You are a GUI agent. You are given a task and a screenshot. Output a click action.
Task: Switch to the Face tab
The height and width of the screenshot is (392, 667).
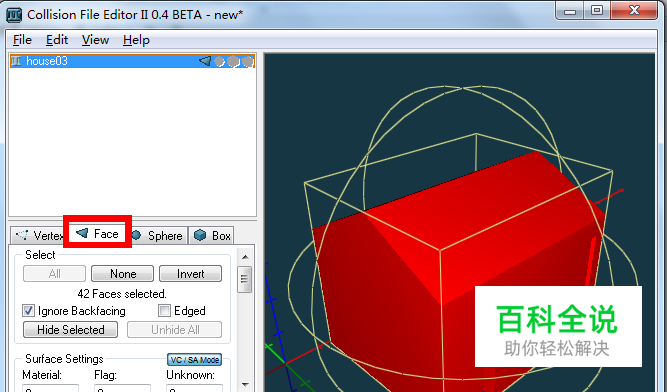(97, 233)
